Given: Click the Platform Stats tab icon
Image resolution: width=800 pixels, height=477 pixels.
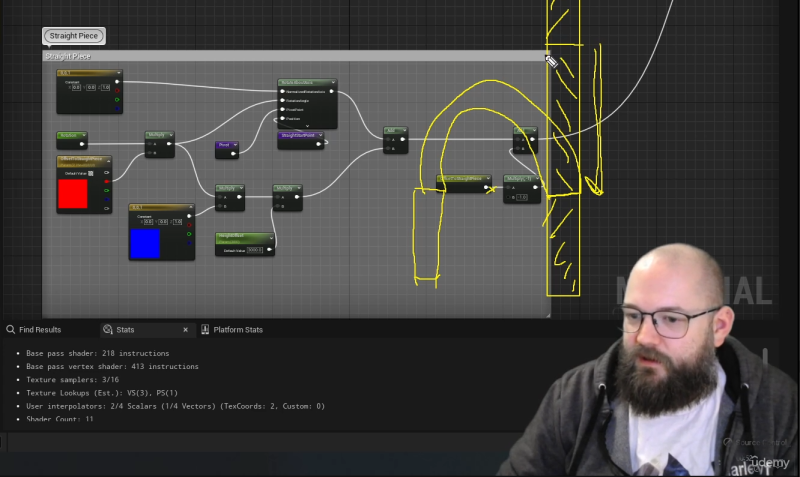Looking at the screenshot, I should 206,329.
